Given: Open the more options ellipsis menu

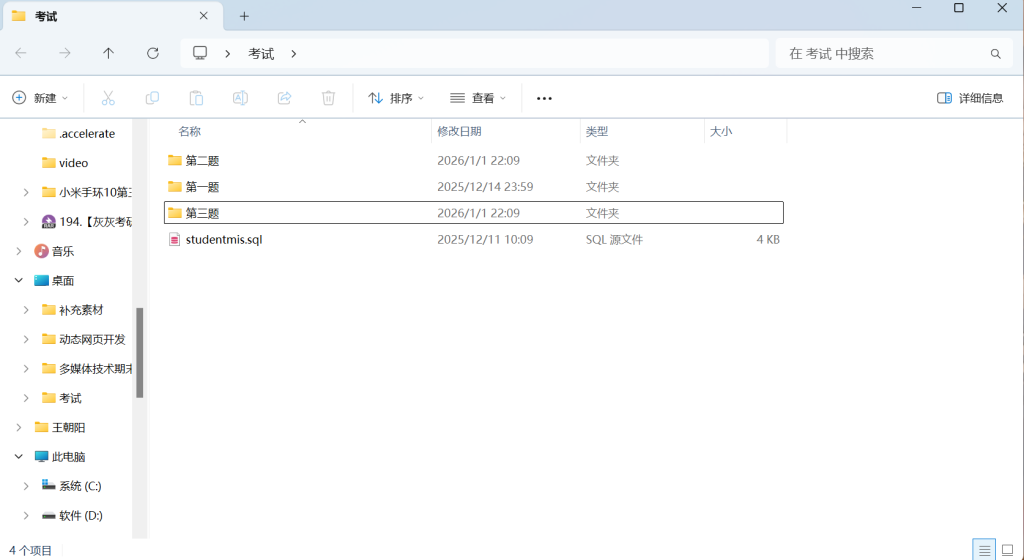Looking at the screenshot, I should click(x=544, y=98).
